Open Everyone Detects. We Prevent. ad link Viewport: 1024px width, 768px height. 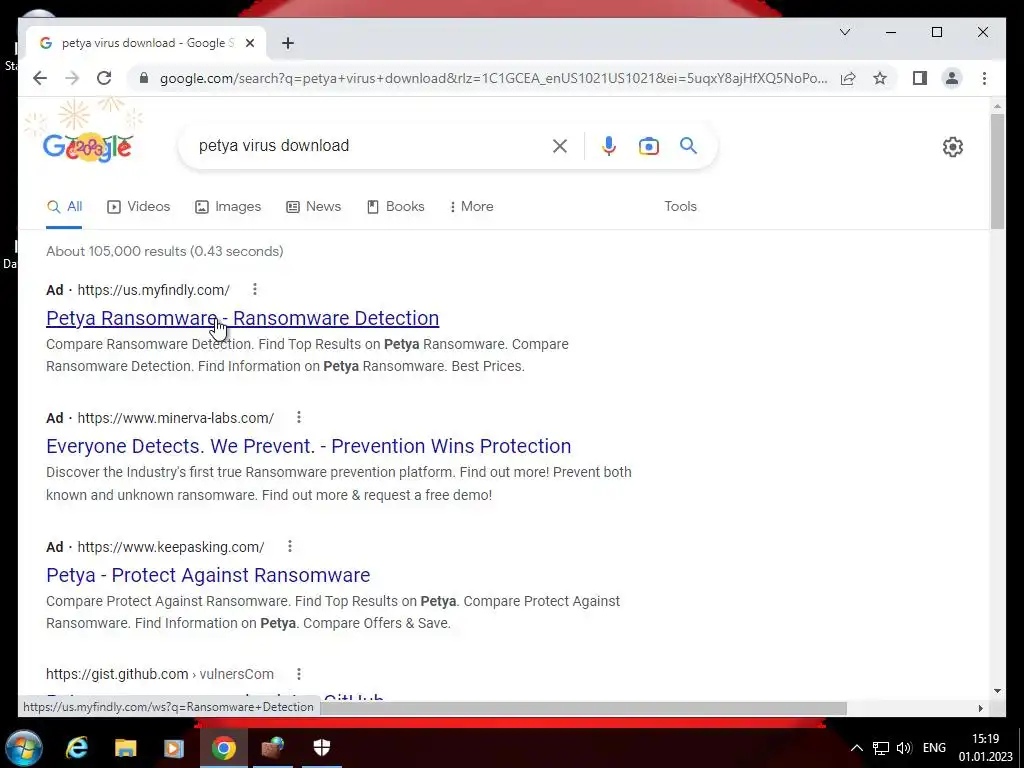tap(308, 446)
